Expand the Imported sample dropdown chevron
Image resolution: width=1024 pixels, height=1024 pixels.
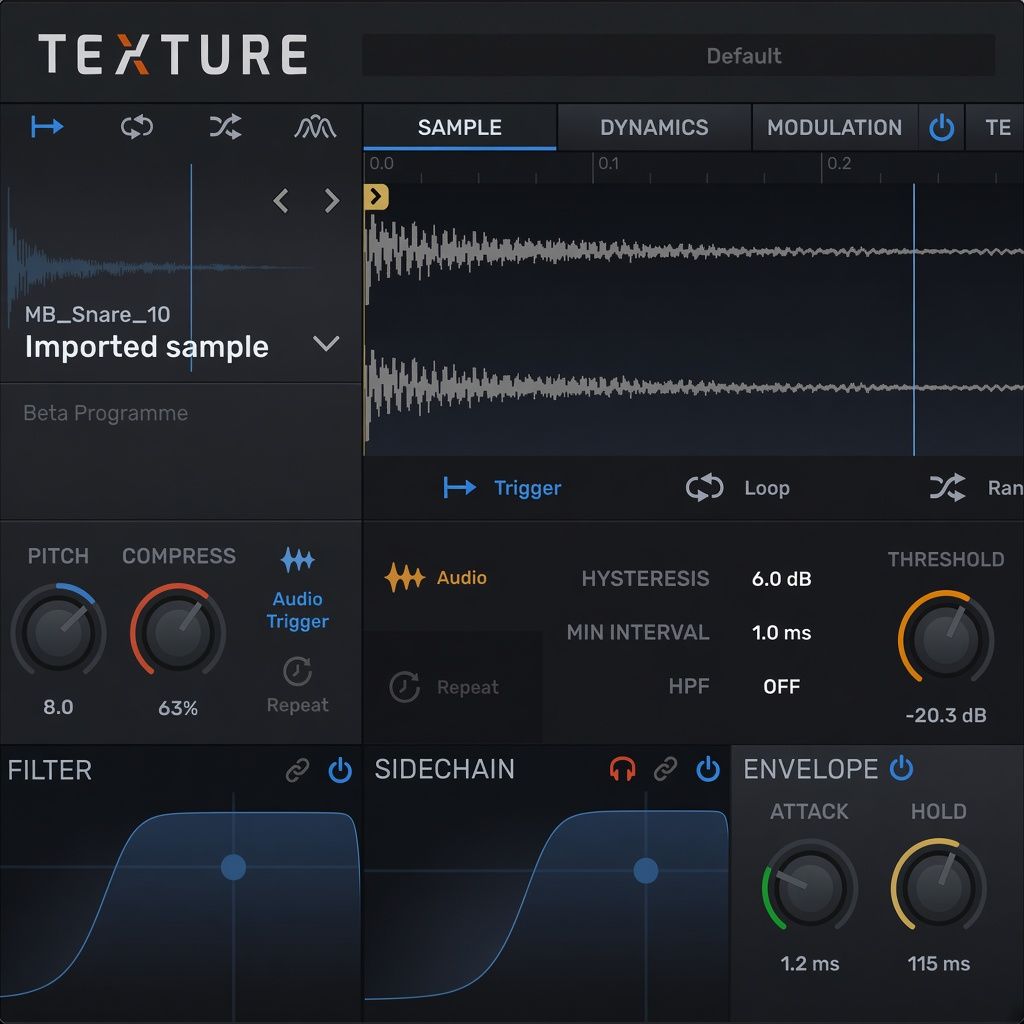tap(326, 343)
